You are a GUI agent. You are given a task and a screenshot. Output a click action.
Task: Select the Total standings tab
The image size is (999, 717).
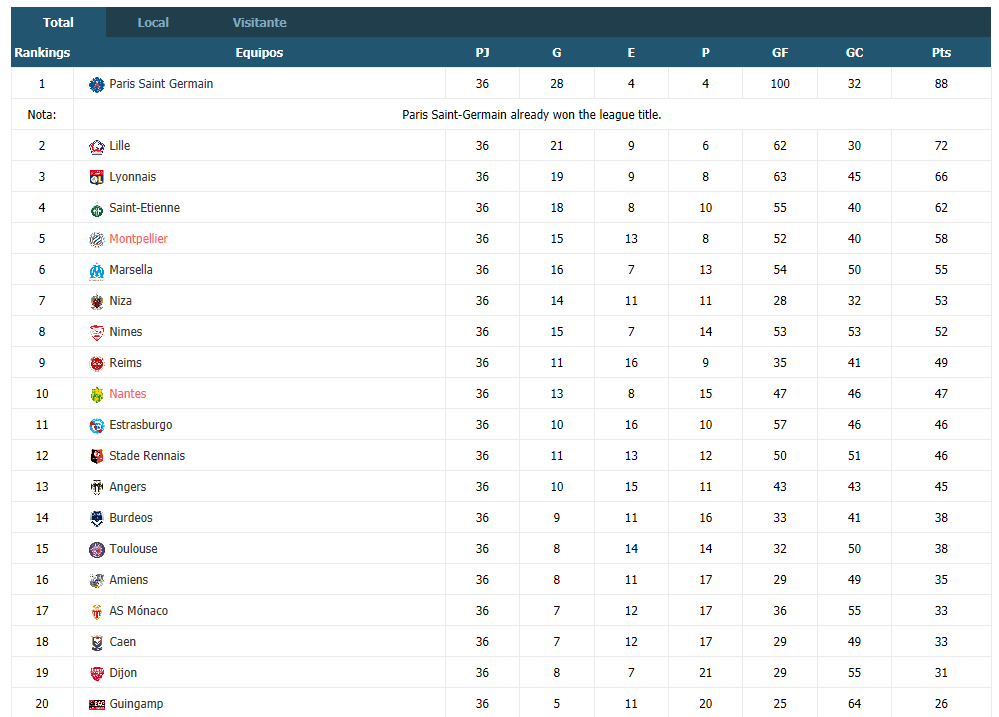tap(58, 22)
